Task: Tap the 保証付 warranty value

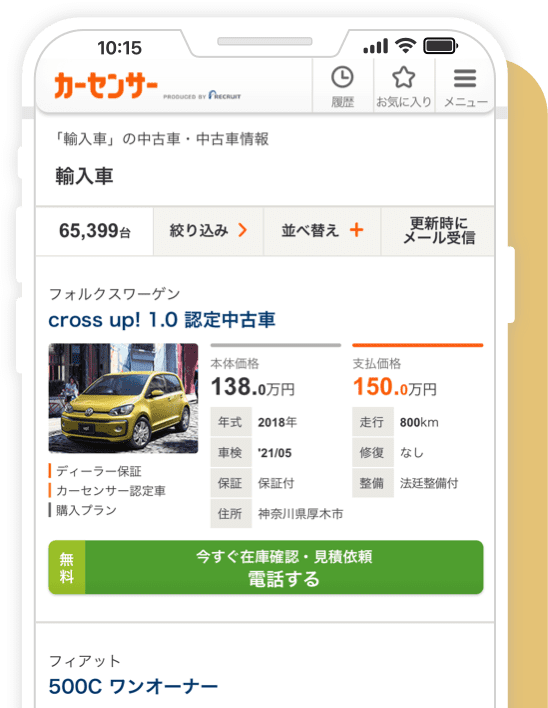Action: click(276, 483)
